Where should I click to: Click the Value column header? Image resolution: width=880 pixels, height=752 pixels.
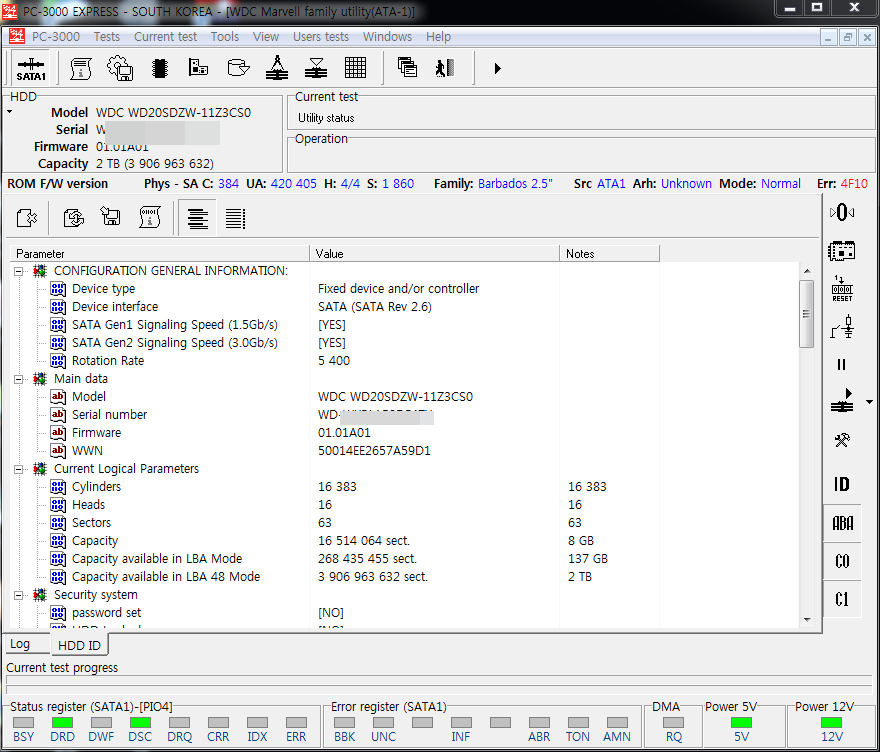[x=434, y=254]
